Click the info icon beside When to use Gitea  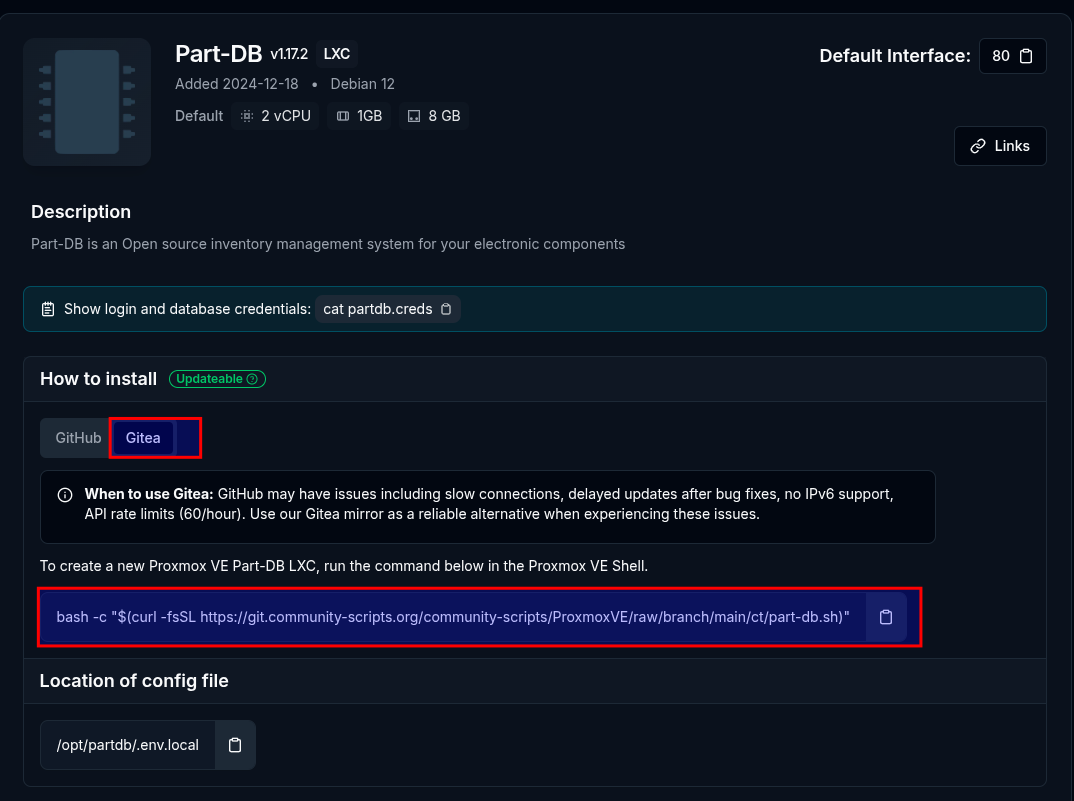pyautogui.click(x=65, y=495)
